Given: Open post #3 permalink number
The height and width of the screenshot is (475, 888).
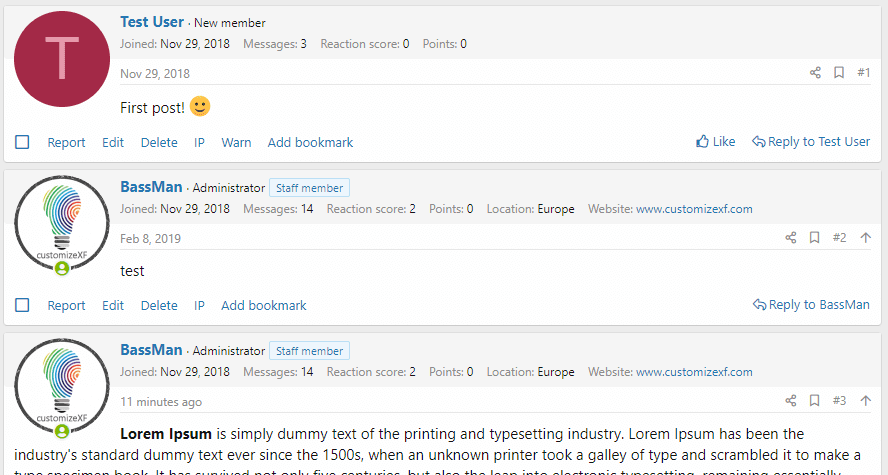Looking at the screenshot, I should [x=839, y=401].
